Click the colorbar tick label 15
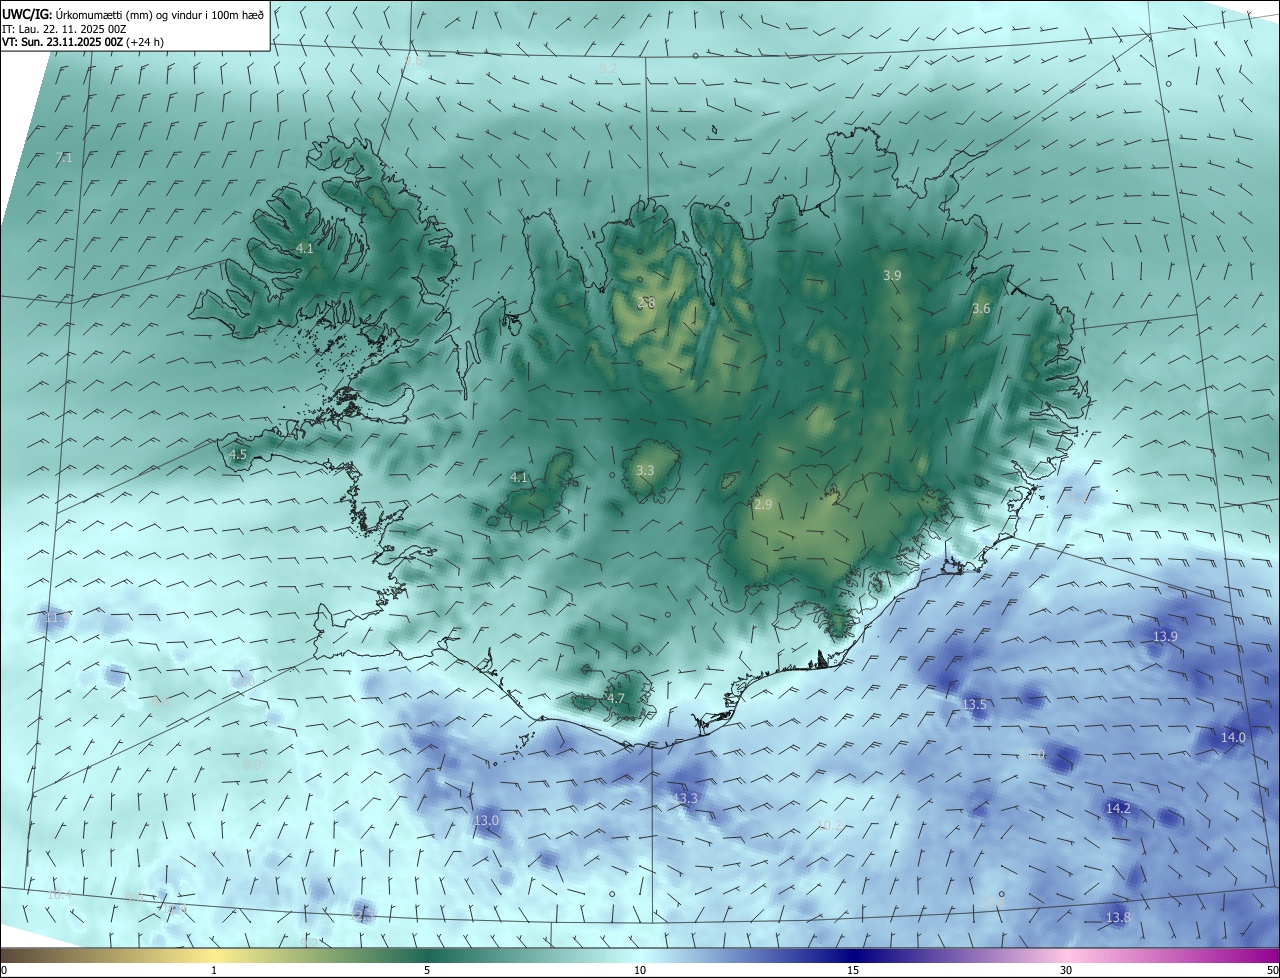The width and height of the screenshot is (1280, 978). [853, 970]
